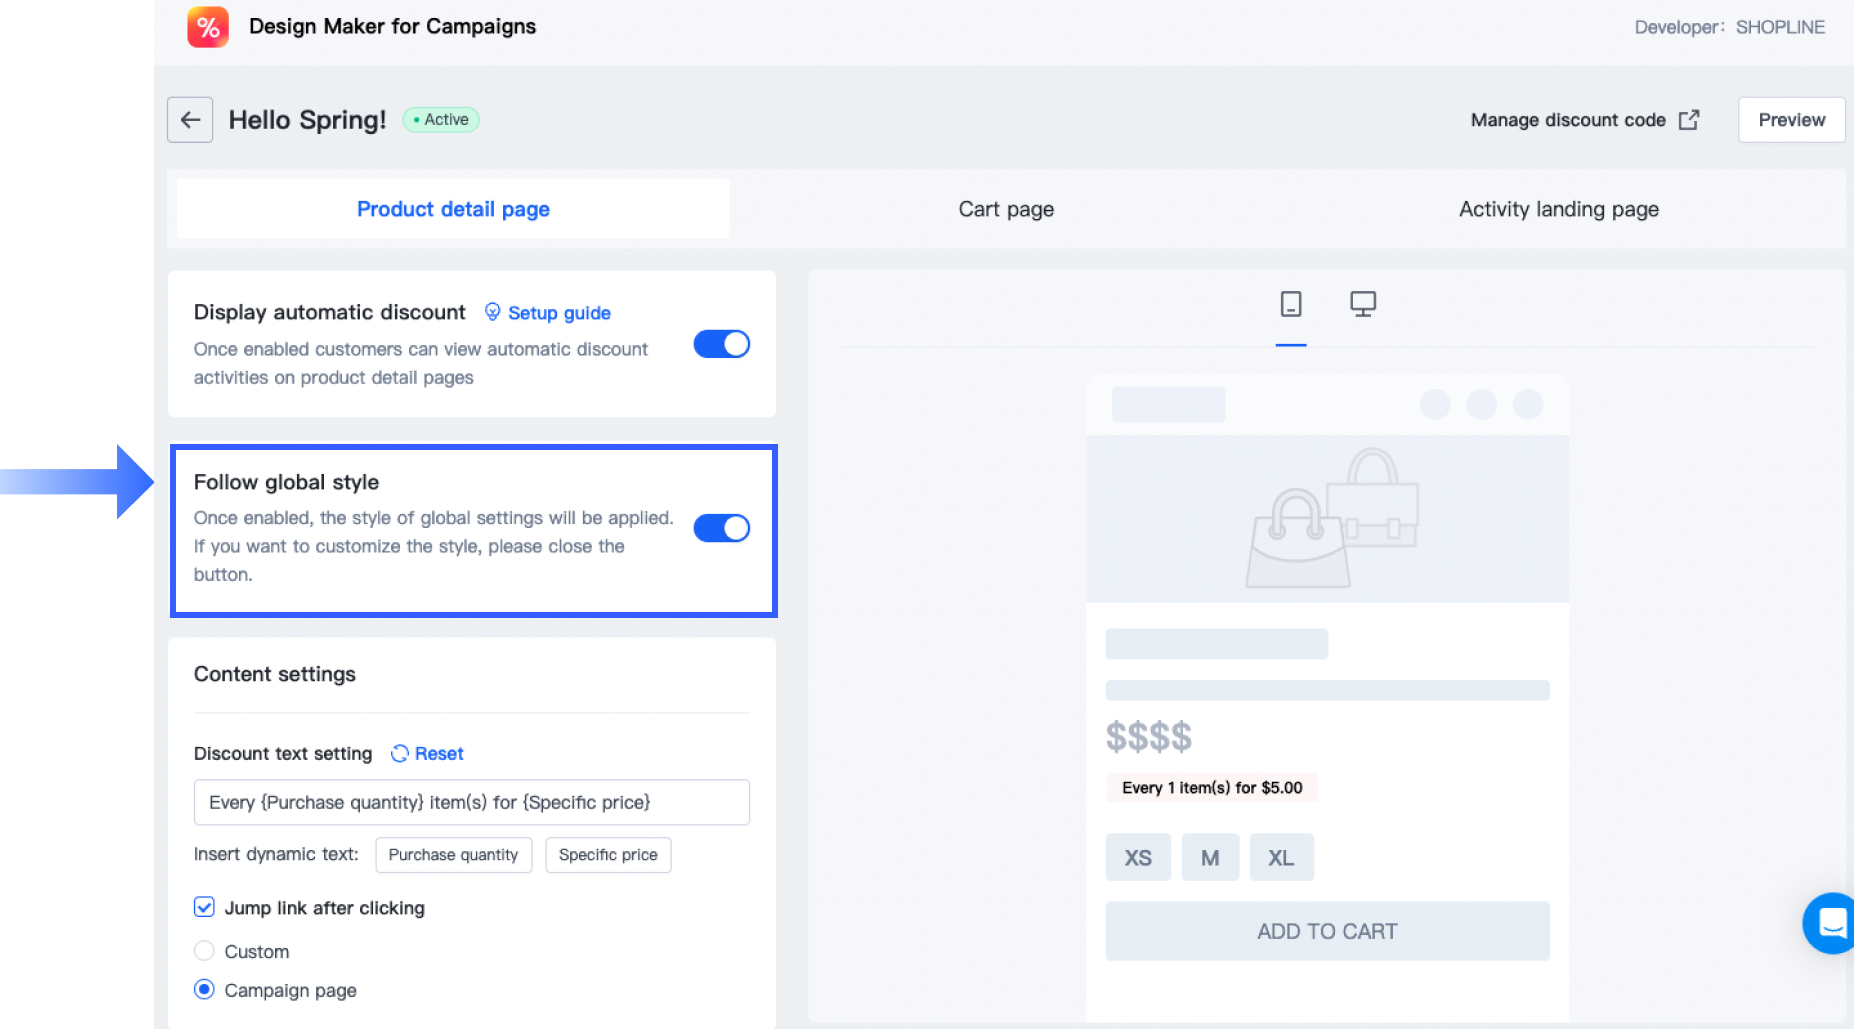The width and height of the screenshot is (1854, 1030).
Task: Click the external link icon near Manage discount code
Action: [1689, 119]
